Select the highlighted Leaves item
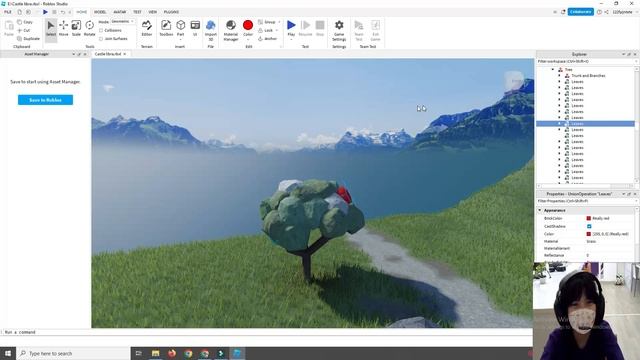This screenshot has height=360, width=640. 585,123
